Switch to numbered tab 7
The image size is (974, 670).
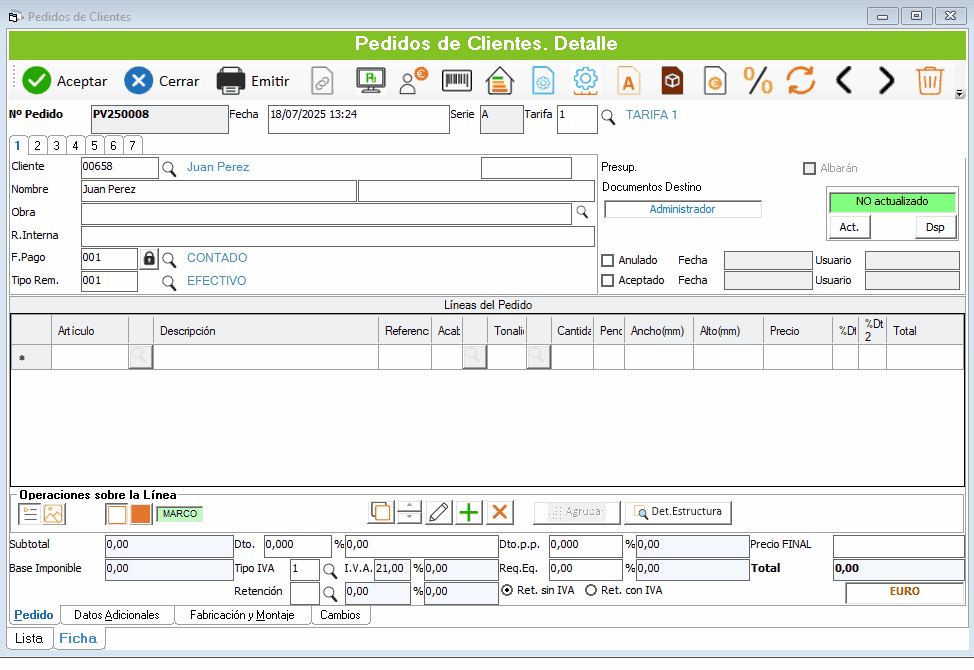132,145
